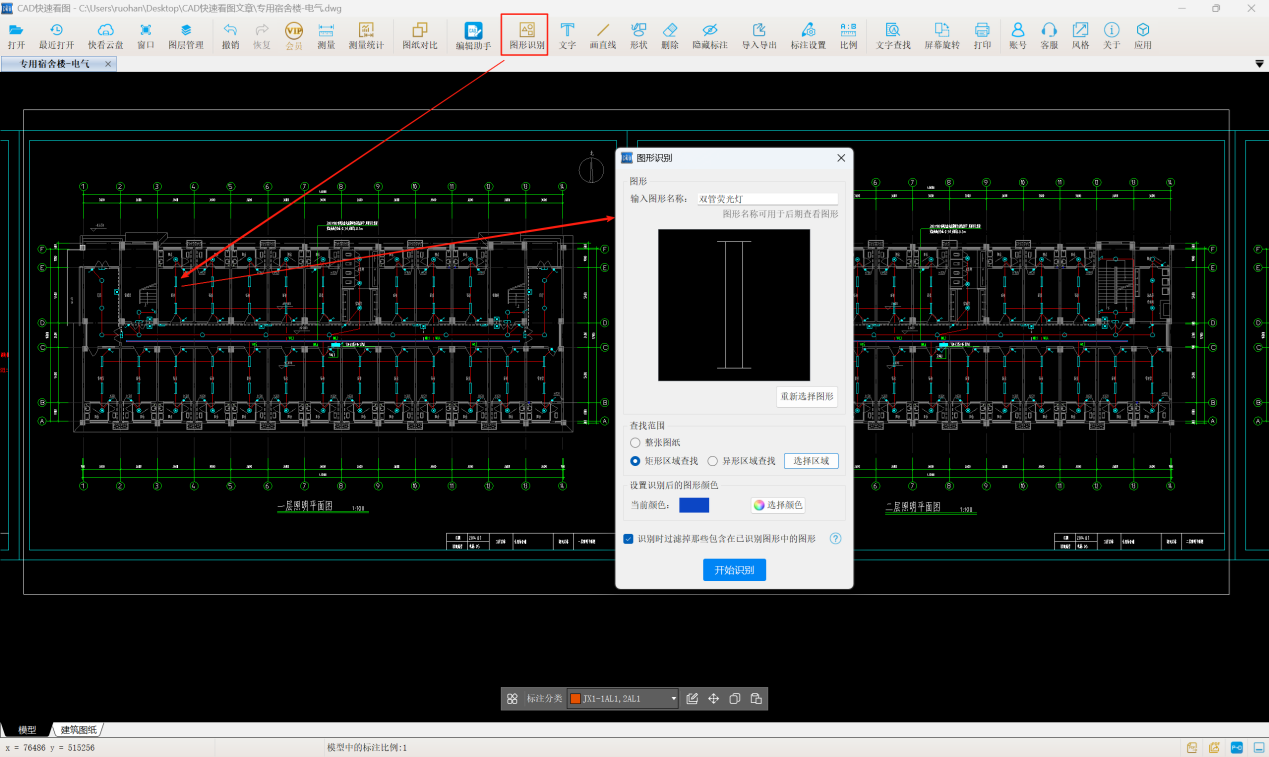Select the 整张图纸 radio option
Viewport: 1269px width, 757px height.
pos(635,442)
